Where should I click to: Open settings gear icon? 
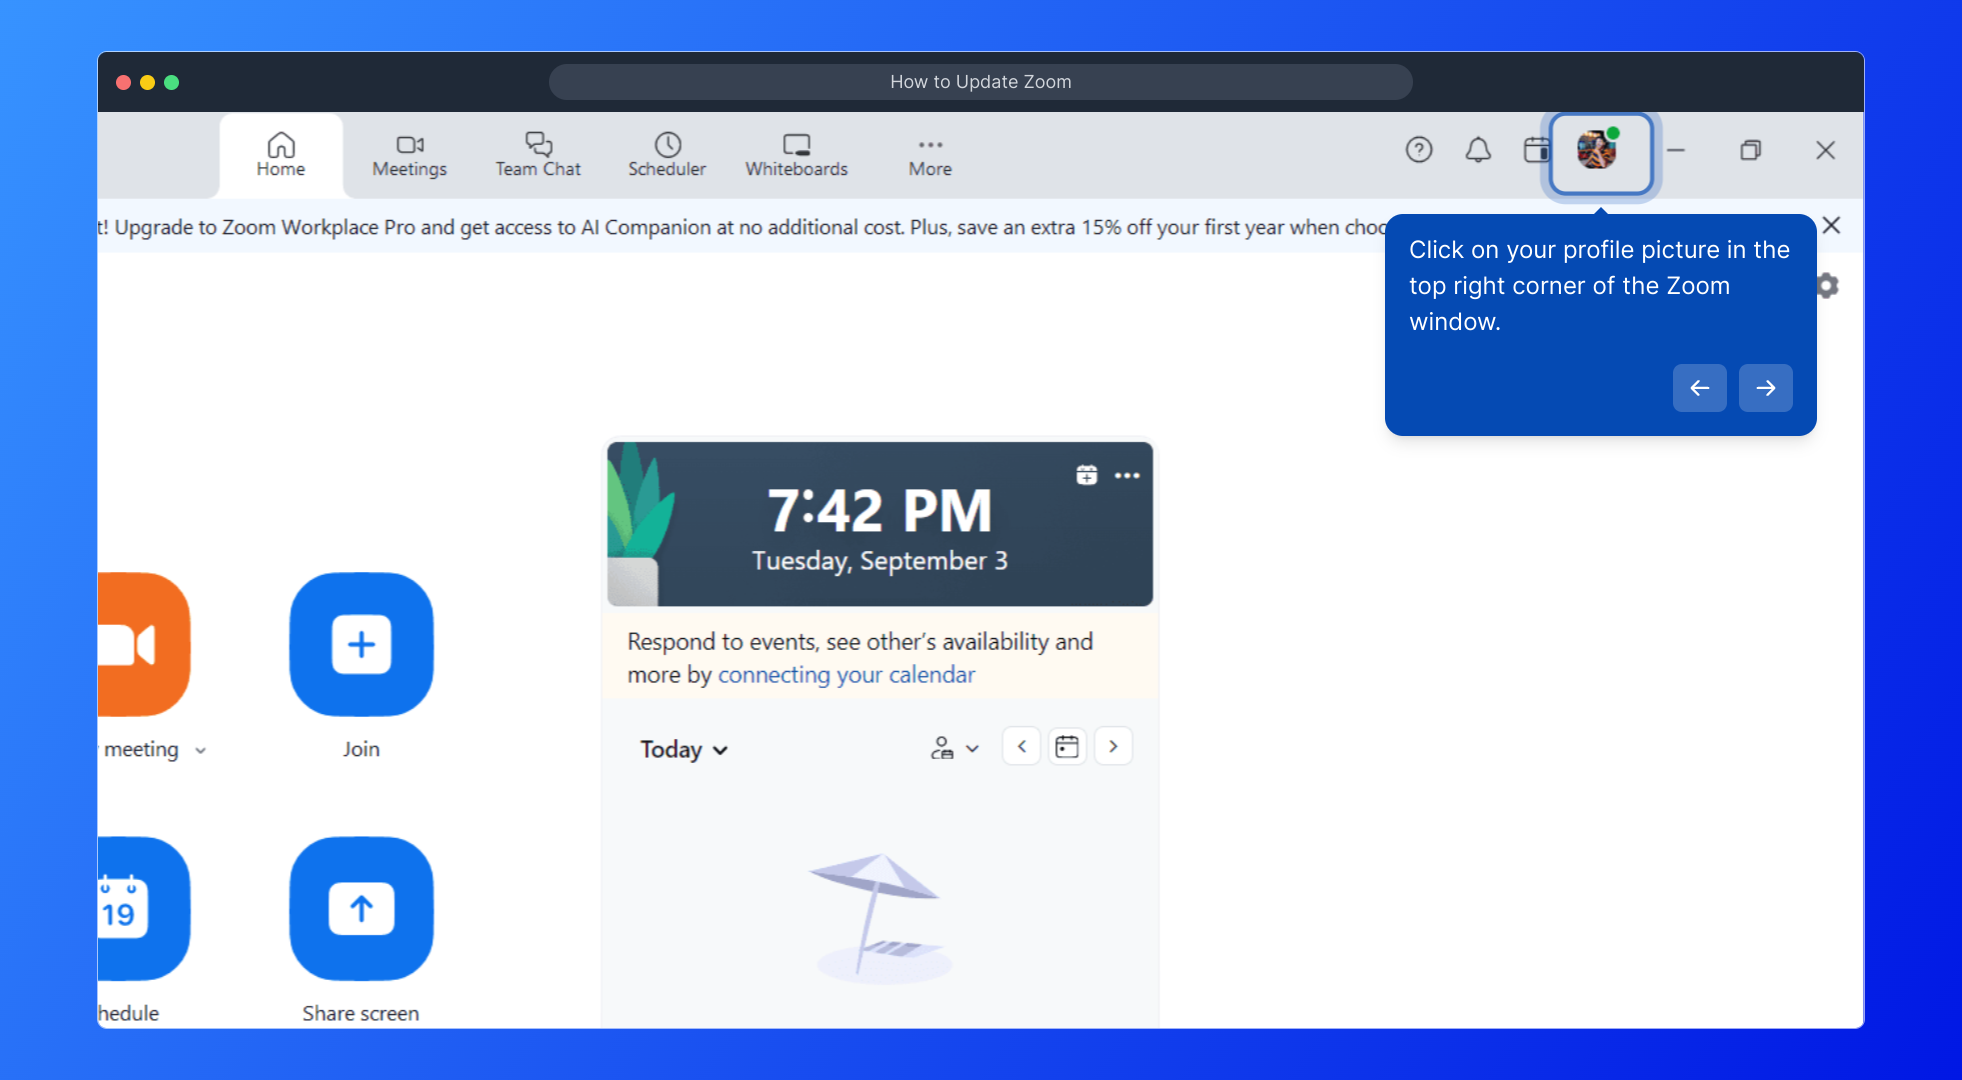(1828, 286)
